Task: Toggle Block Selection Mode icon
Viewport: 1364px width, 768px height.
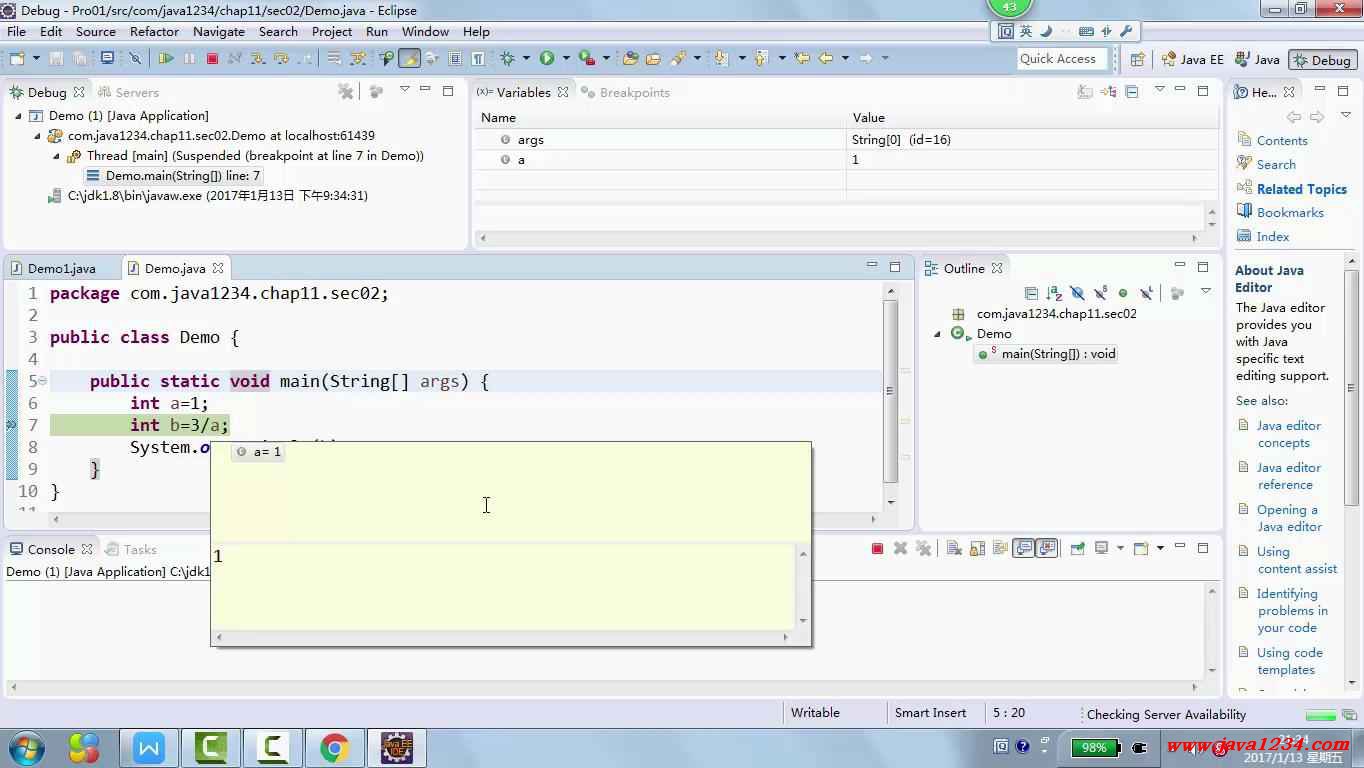Action: click(x=455, y=59)
